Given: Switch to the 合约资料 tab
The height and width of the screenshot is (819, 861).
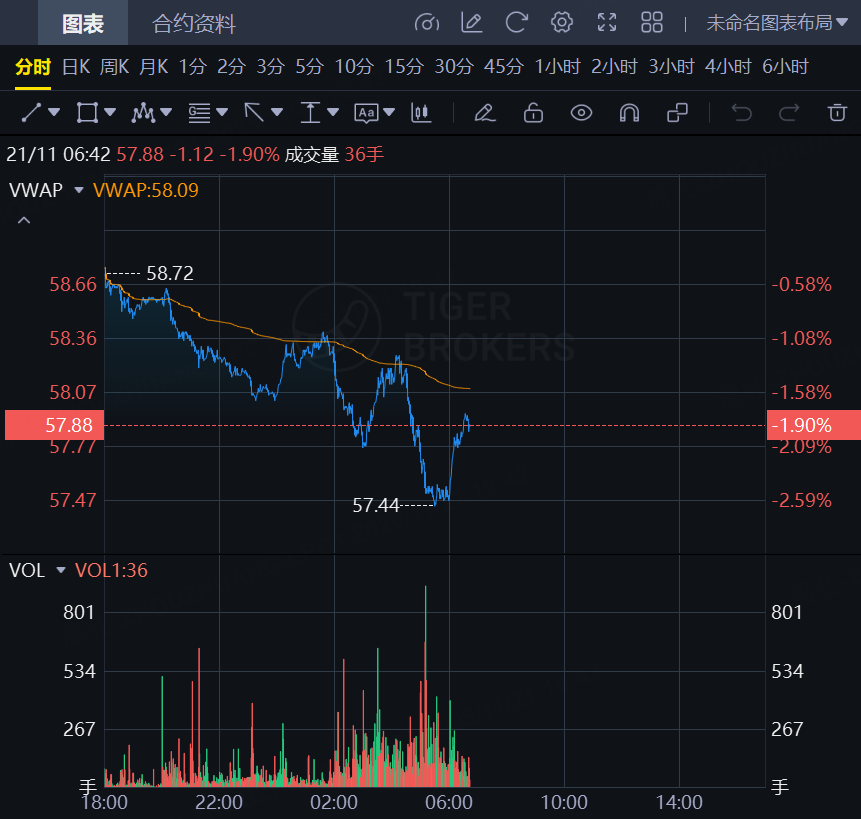Looking at the screenshot, I should pos(194,23).
